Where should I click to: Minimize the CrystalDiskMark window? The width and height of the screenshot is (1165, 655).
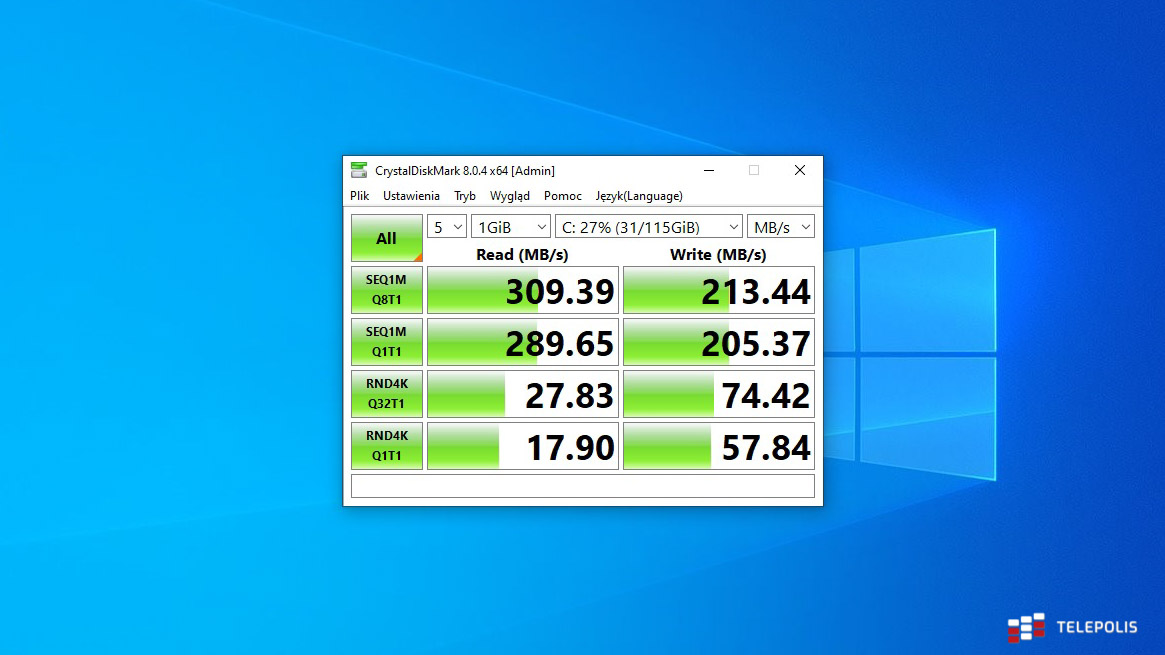coord(708,170)
